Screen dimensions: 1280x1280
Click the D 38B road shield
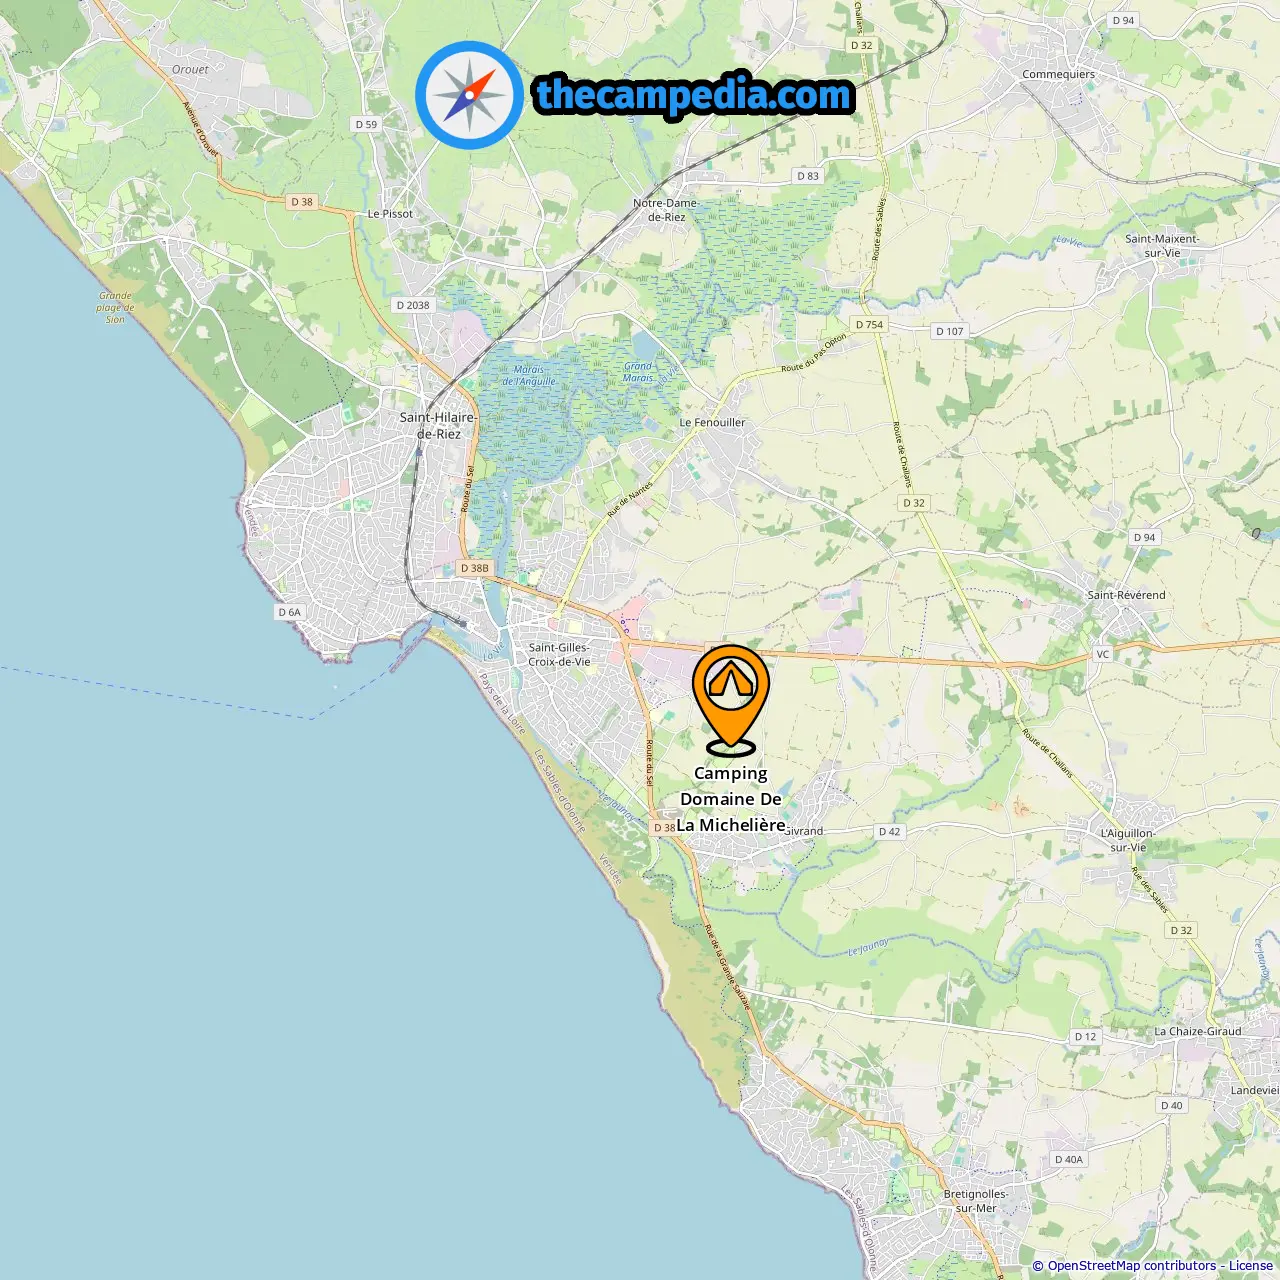(474, 568)
